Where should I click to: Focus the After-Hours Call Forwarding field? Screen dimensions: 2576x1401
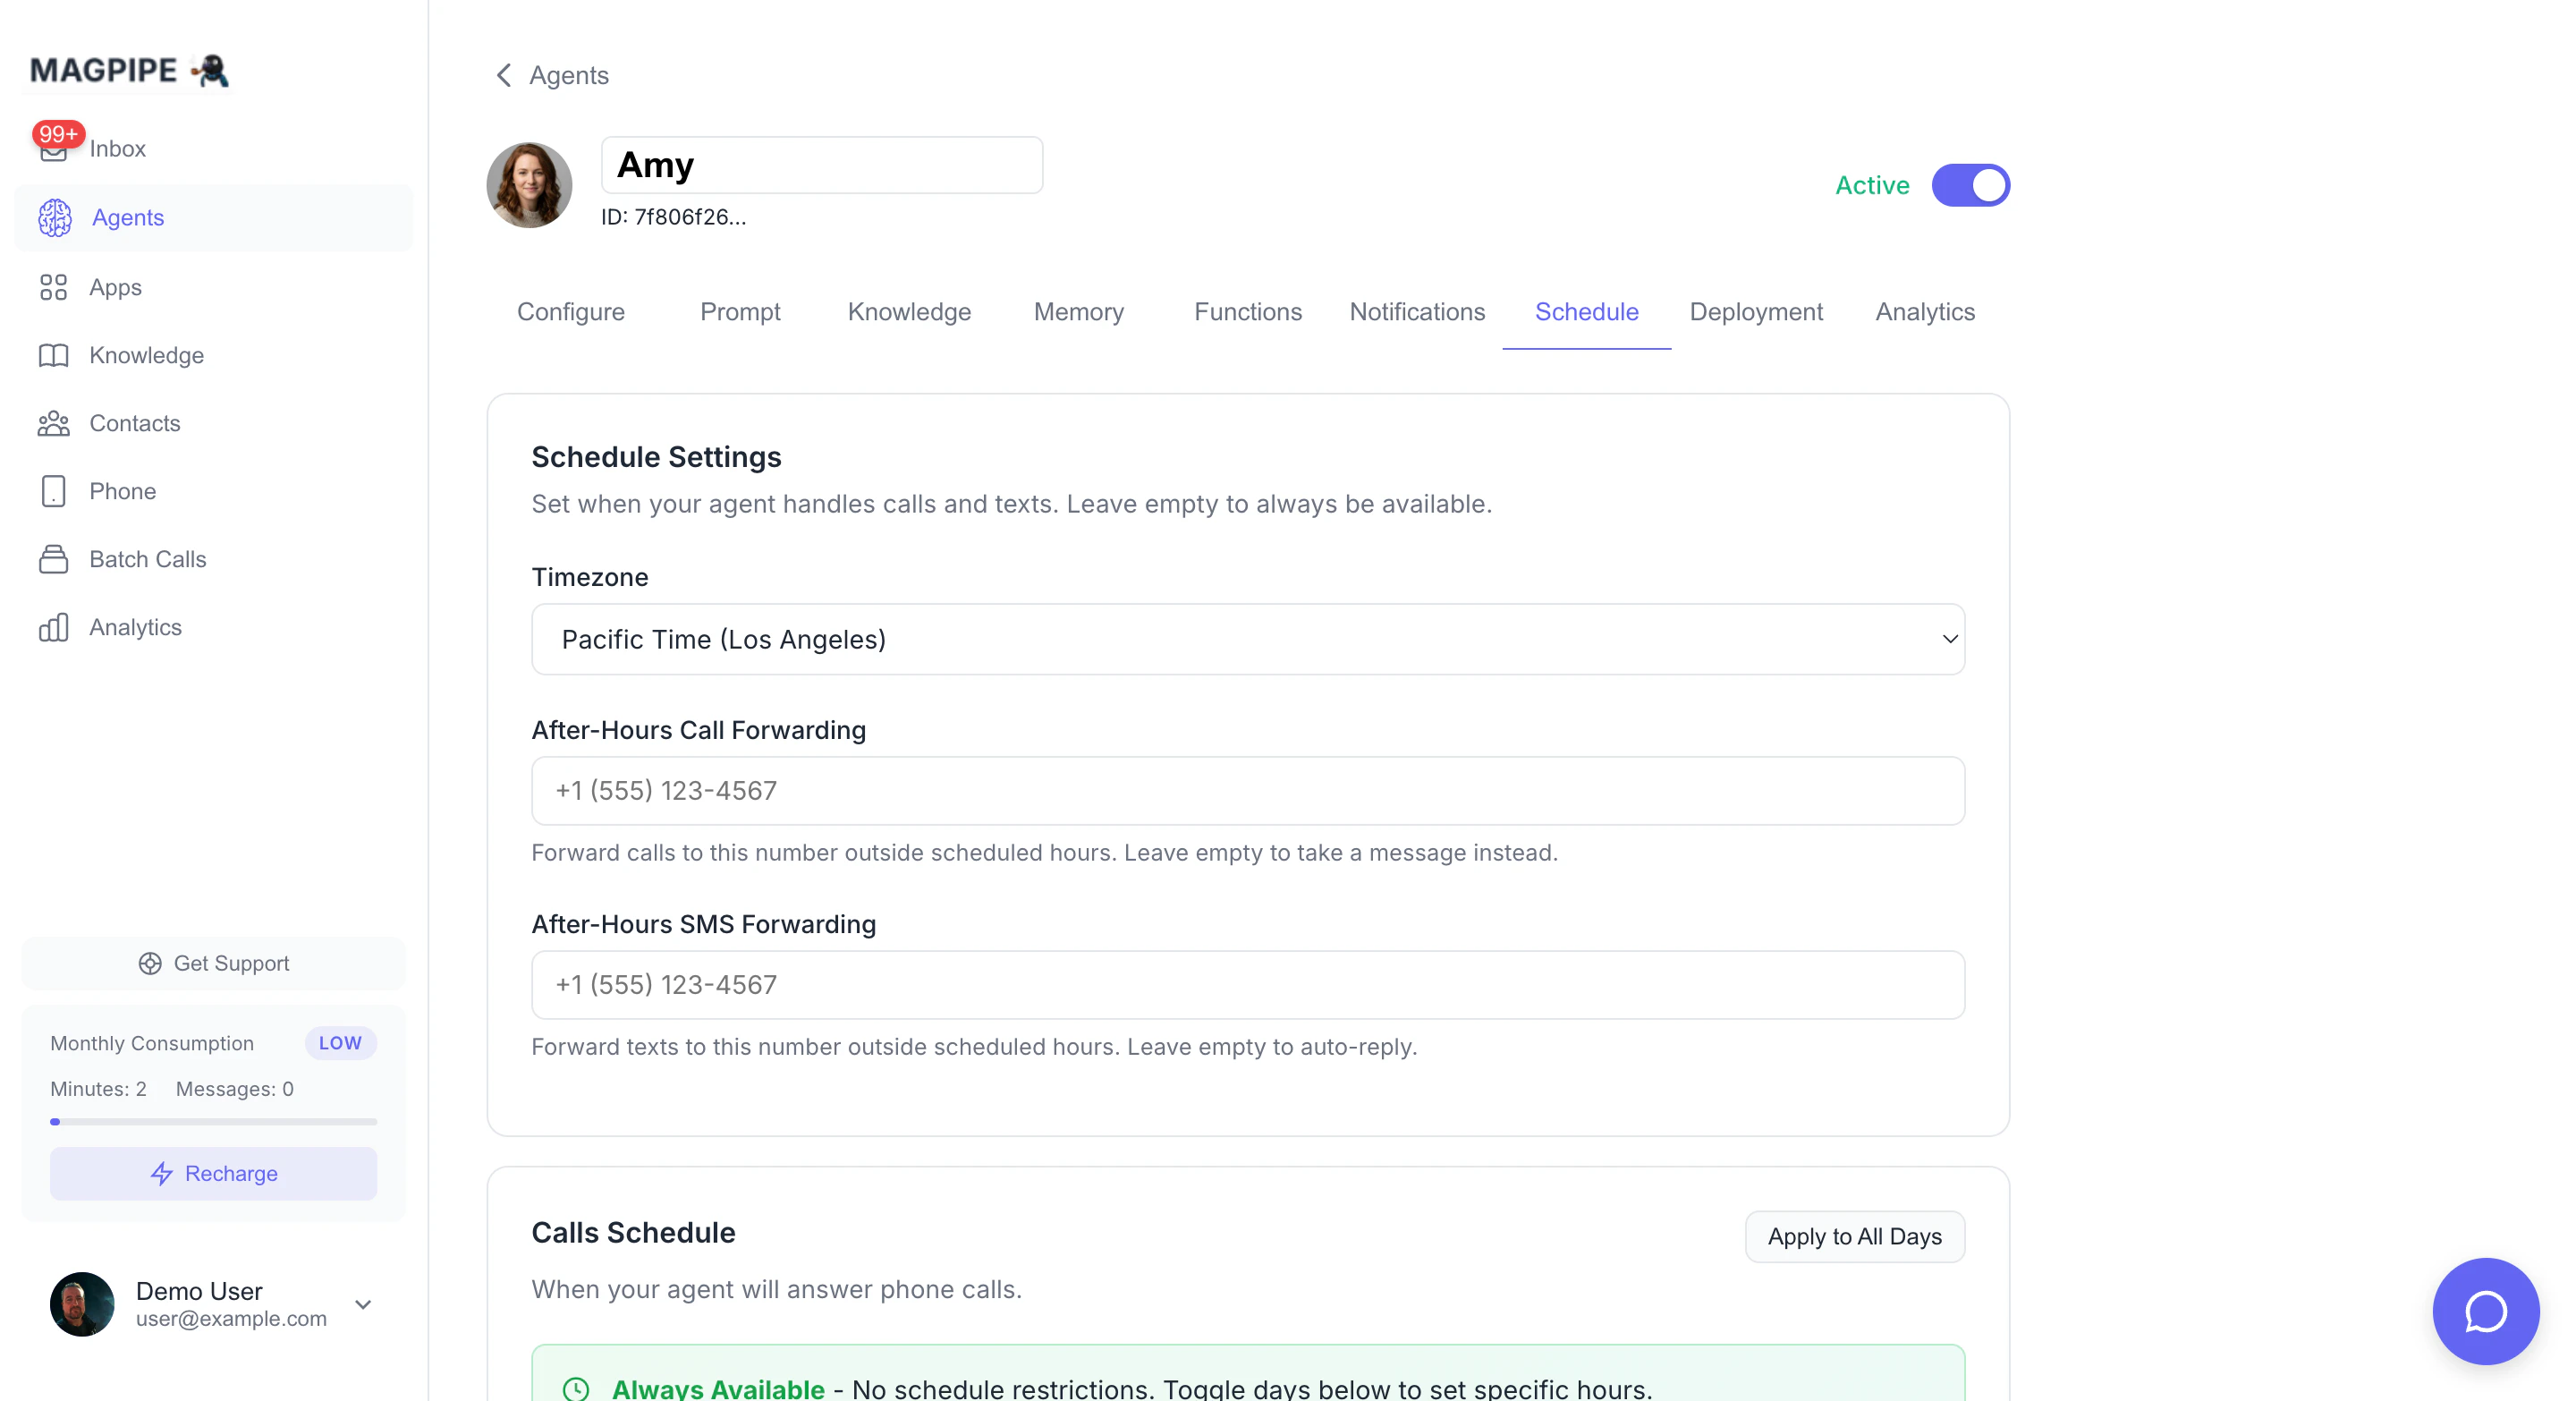(x=1247, y=791)
